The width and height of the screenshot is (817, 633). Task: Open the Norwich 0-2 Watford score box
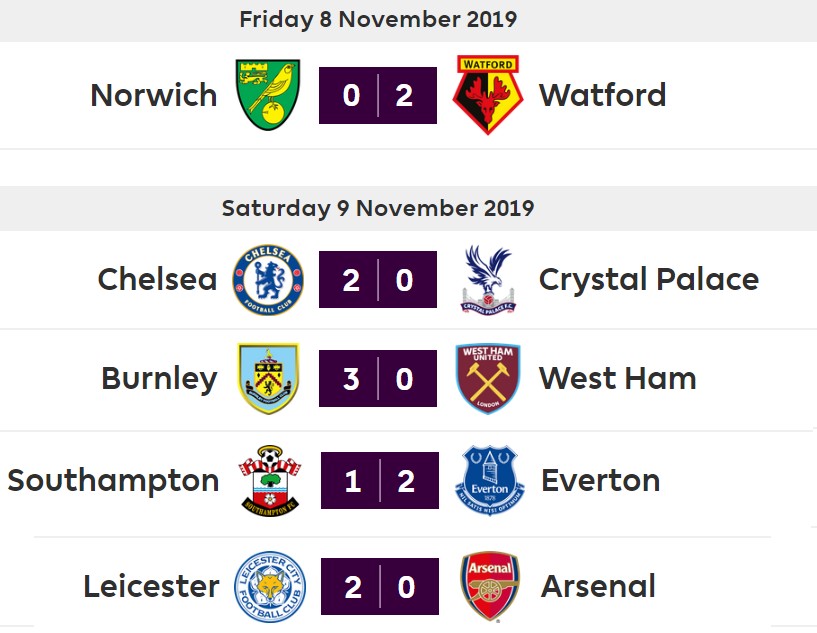378,95
